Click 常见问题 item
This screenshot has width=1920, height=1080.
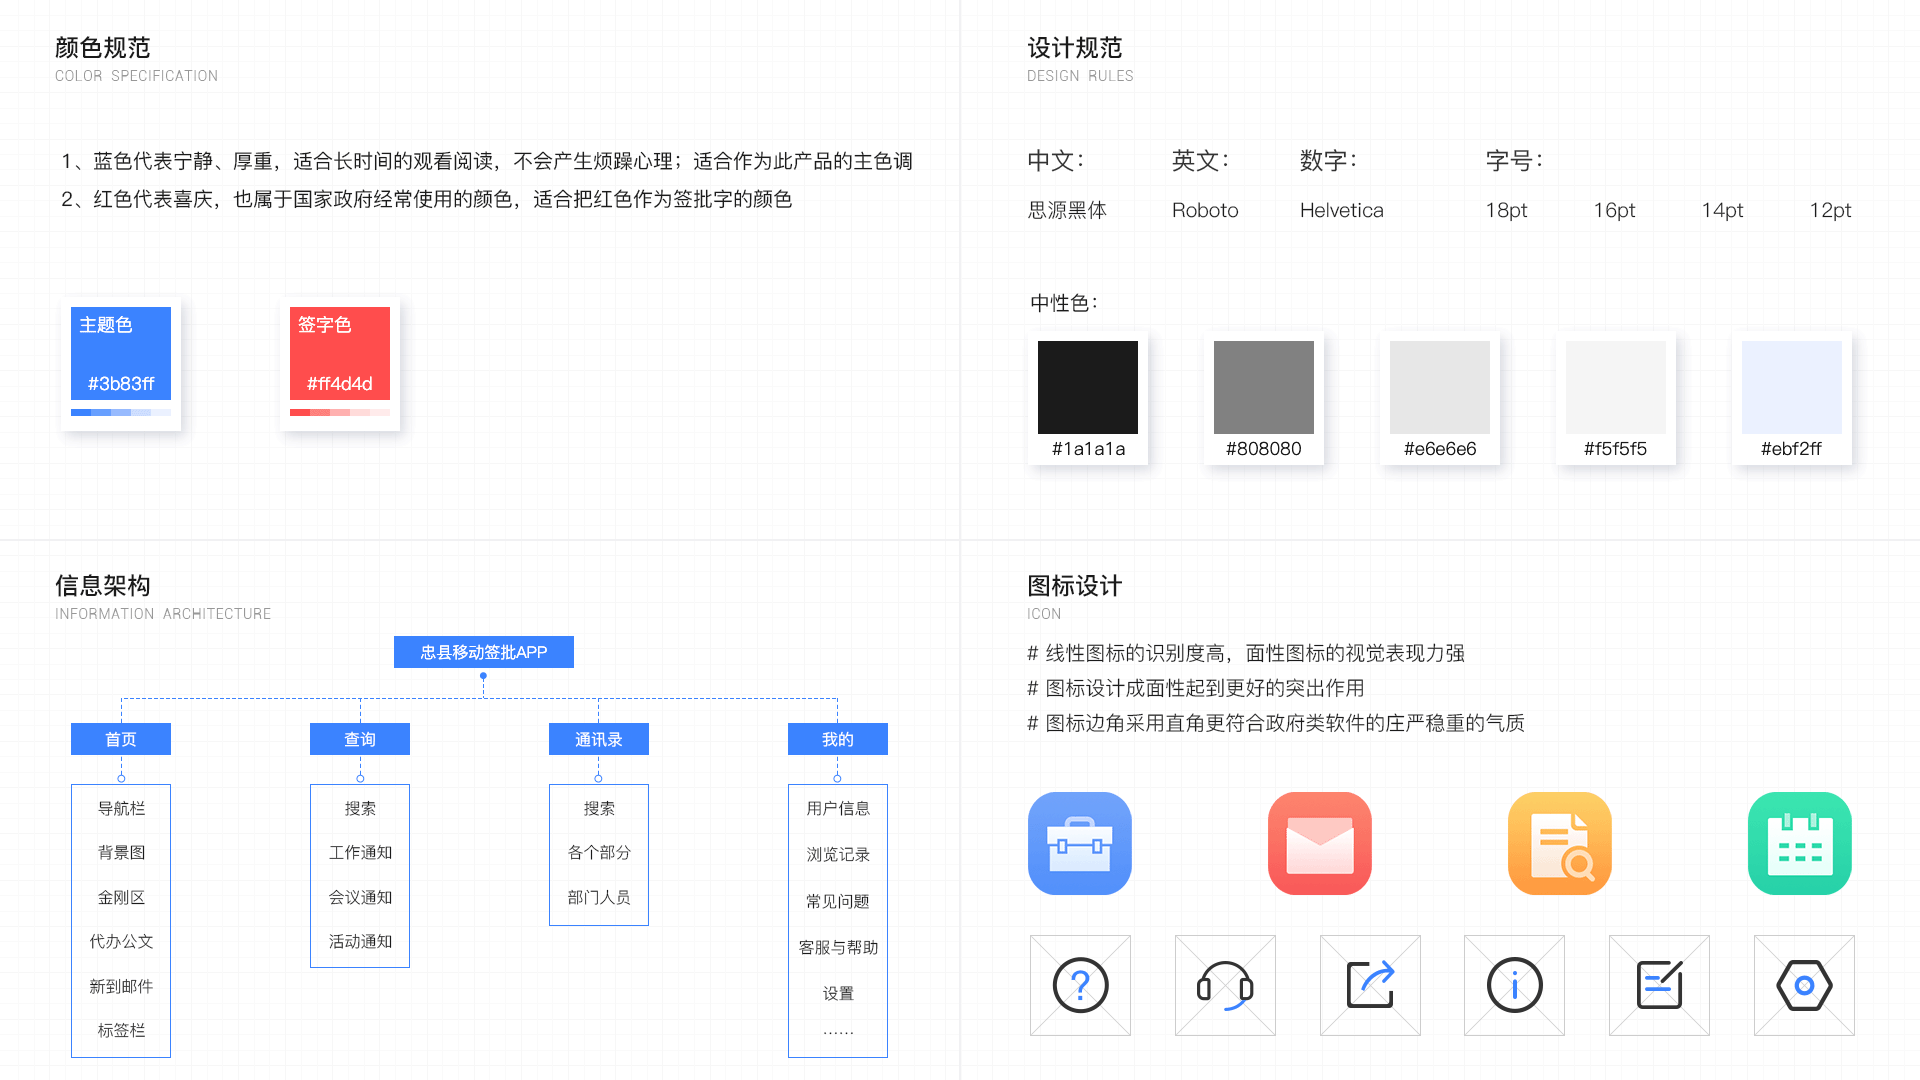838,901
